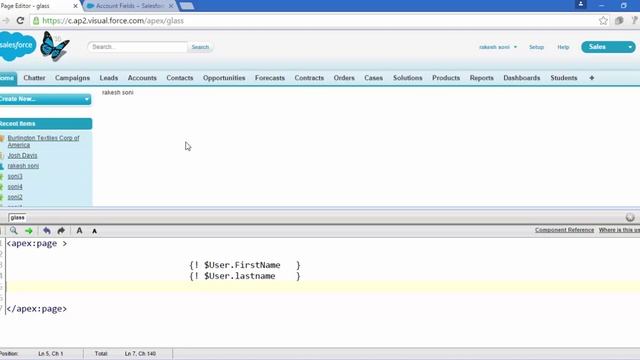Open the Orders tab
The height and width of the screenshot is (360, 640).
coord(344,78)
